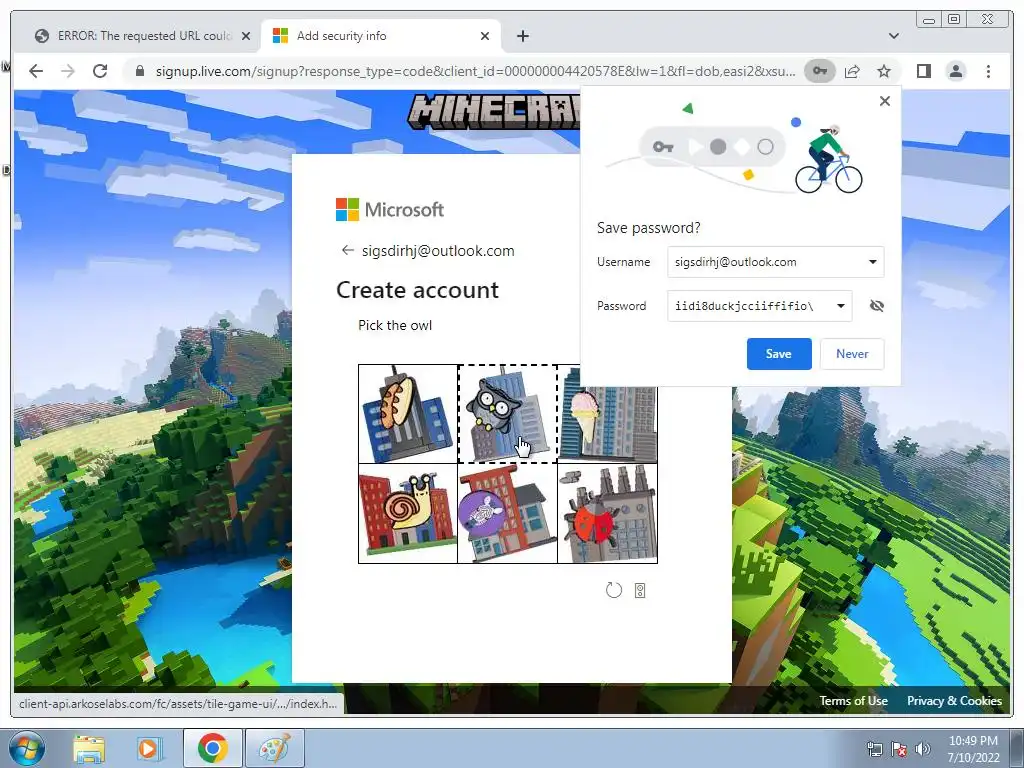
Task: Expand the Password dropdown arrow
Action: [840, 306]
